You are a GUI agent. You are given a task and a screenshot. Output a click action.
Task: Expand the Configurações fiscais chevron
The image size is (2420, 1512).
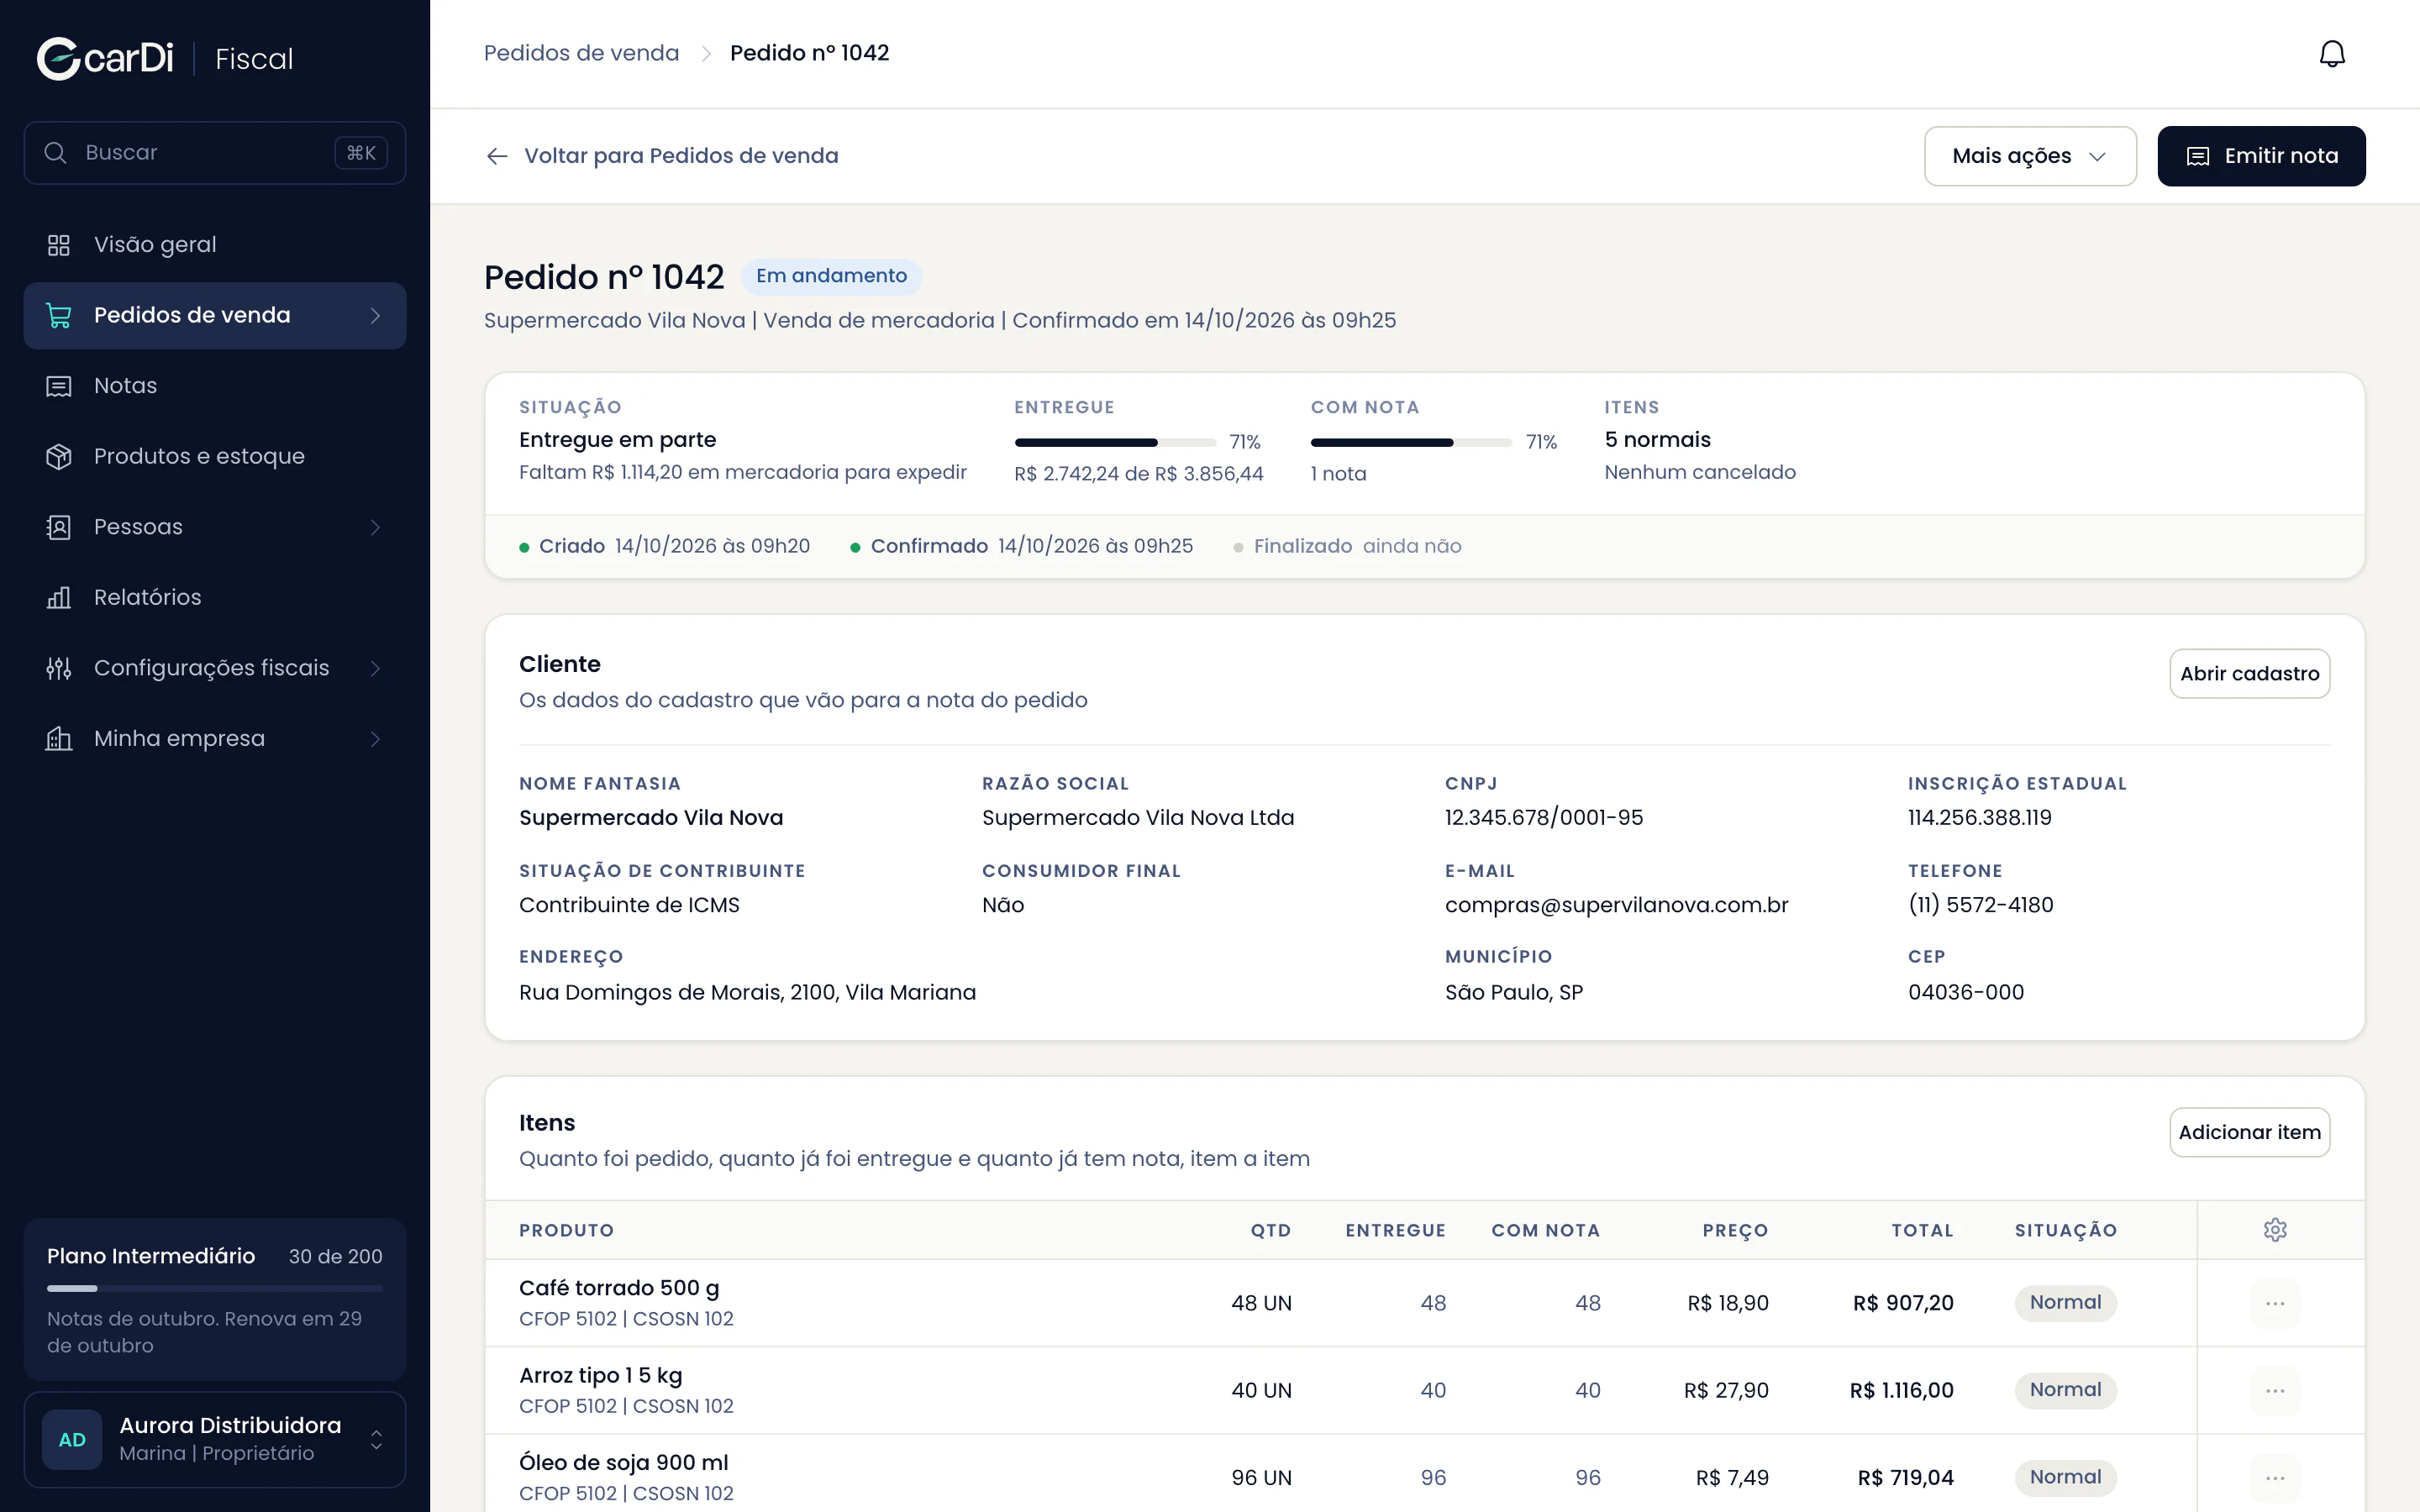[376, 668]
